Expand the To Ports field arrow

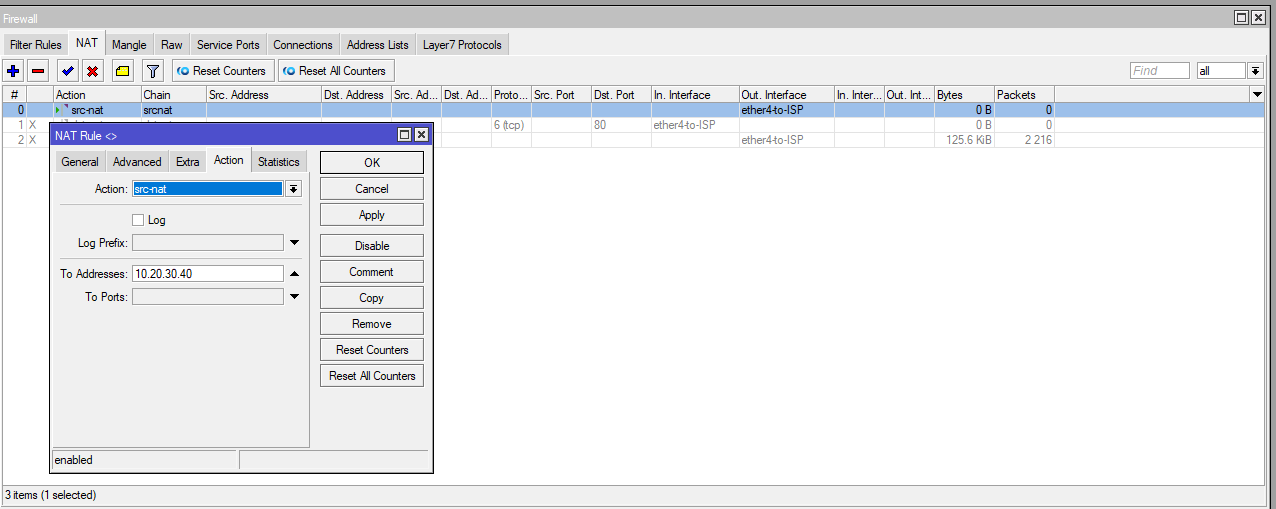click(294, 297)
